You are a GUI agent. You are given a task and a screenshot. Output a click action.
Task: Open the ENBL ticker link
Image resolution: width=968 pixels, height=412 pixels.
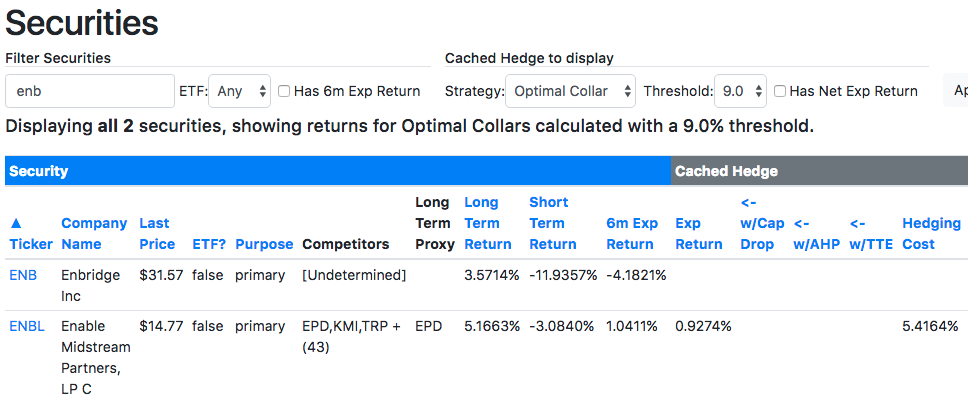[x=27, y=326]
